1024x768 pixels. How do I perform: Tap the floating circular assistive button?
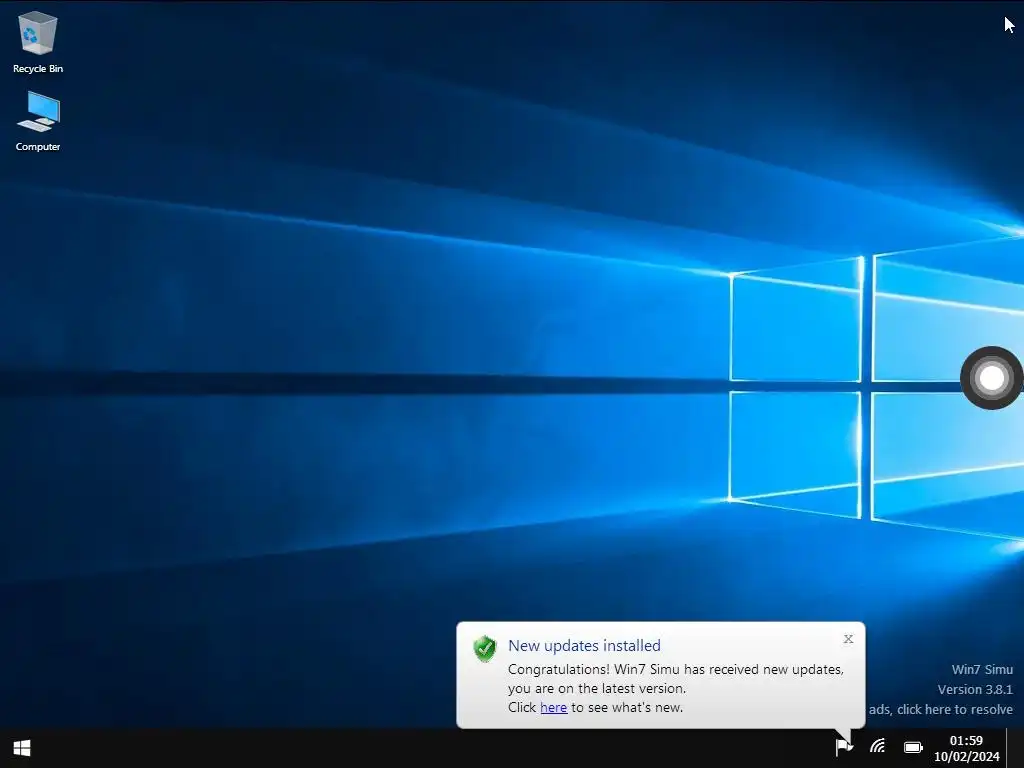click(x=991, y=378)
